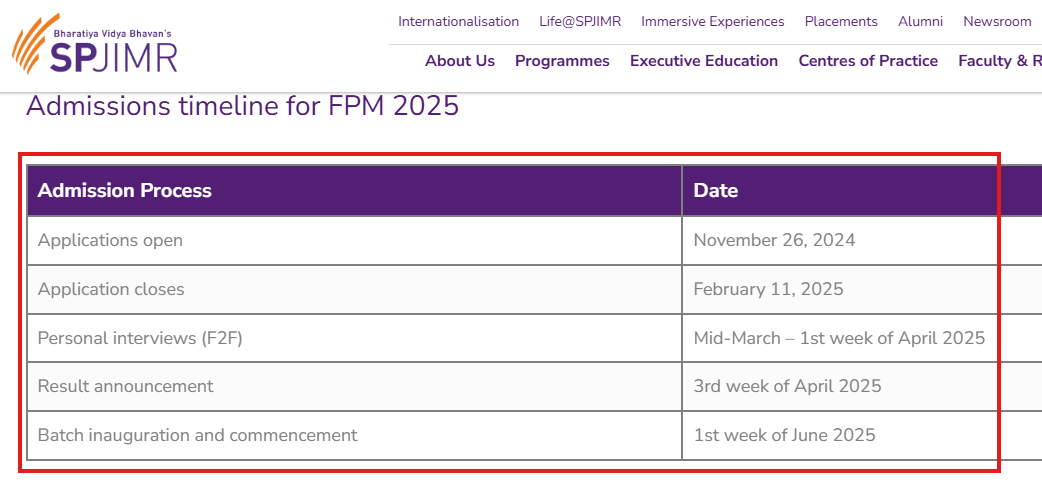This screenshot has height=484, width=1042.
Task: Select the Applications open row
Action: click(x=534, y=240)
